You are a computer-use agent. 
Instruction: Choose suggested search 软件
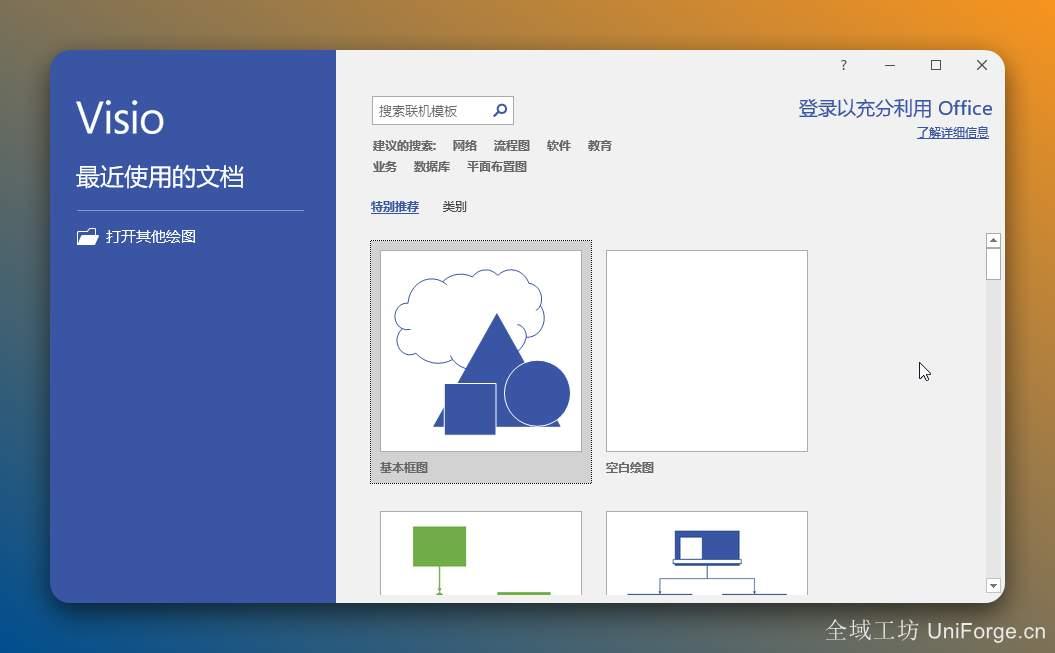pos(558,146)
